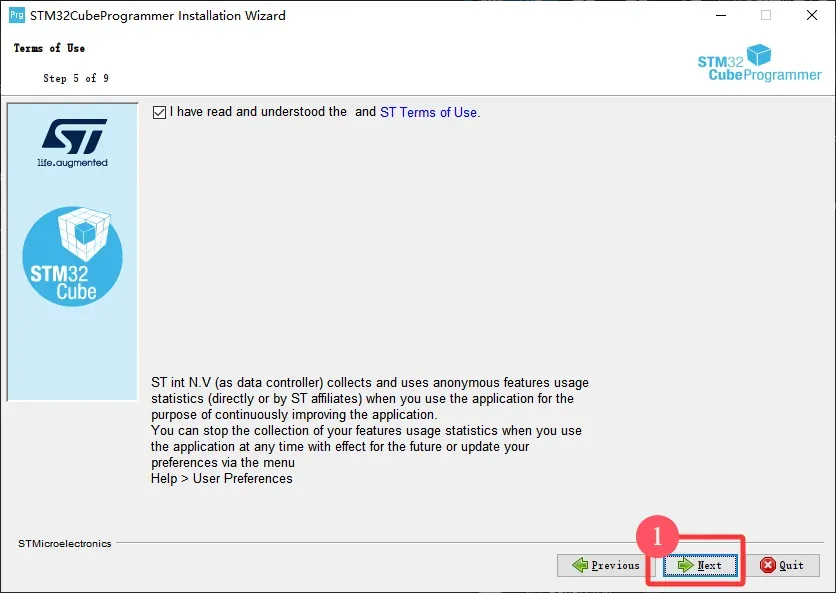Viewport: 836px width, 593px height.
Task: Click the green right arrow on Next
Action: click(685, 565)
